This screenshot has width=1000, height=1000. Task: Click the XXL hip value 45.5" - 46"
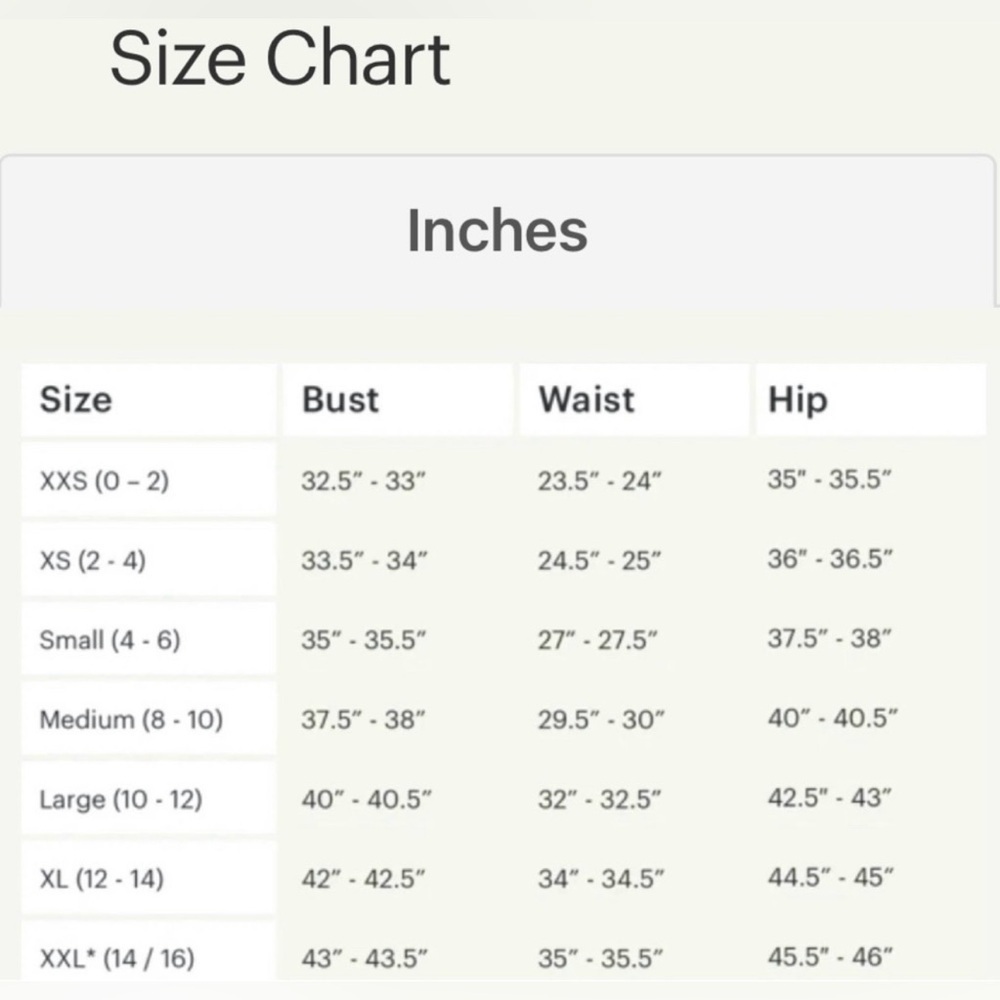[x=830, y=957]
